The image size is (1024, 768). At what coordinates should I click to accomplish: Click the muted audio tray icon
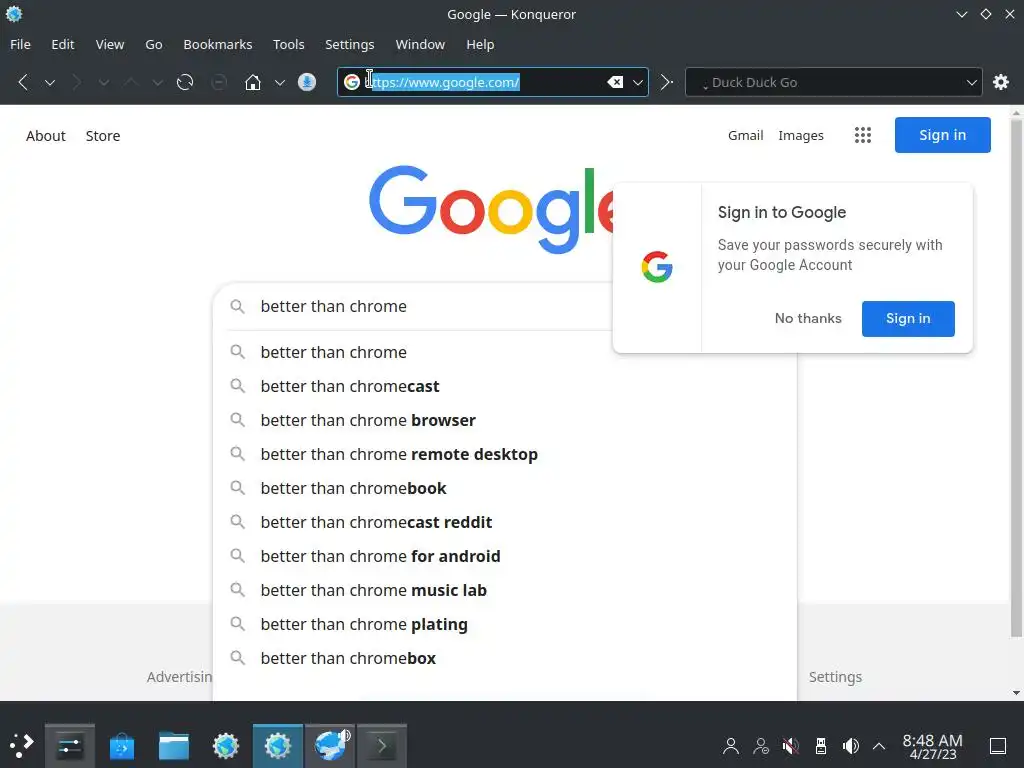791,746
